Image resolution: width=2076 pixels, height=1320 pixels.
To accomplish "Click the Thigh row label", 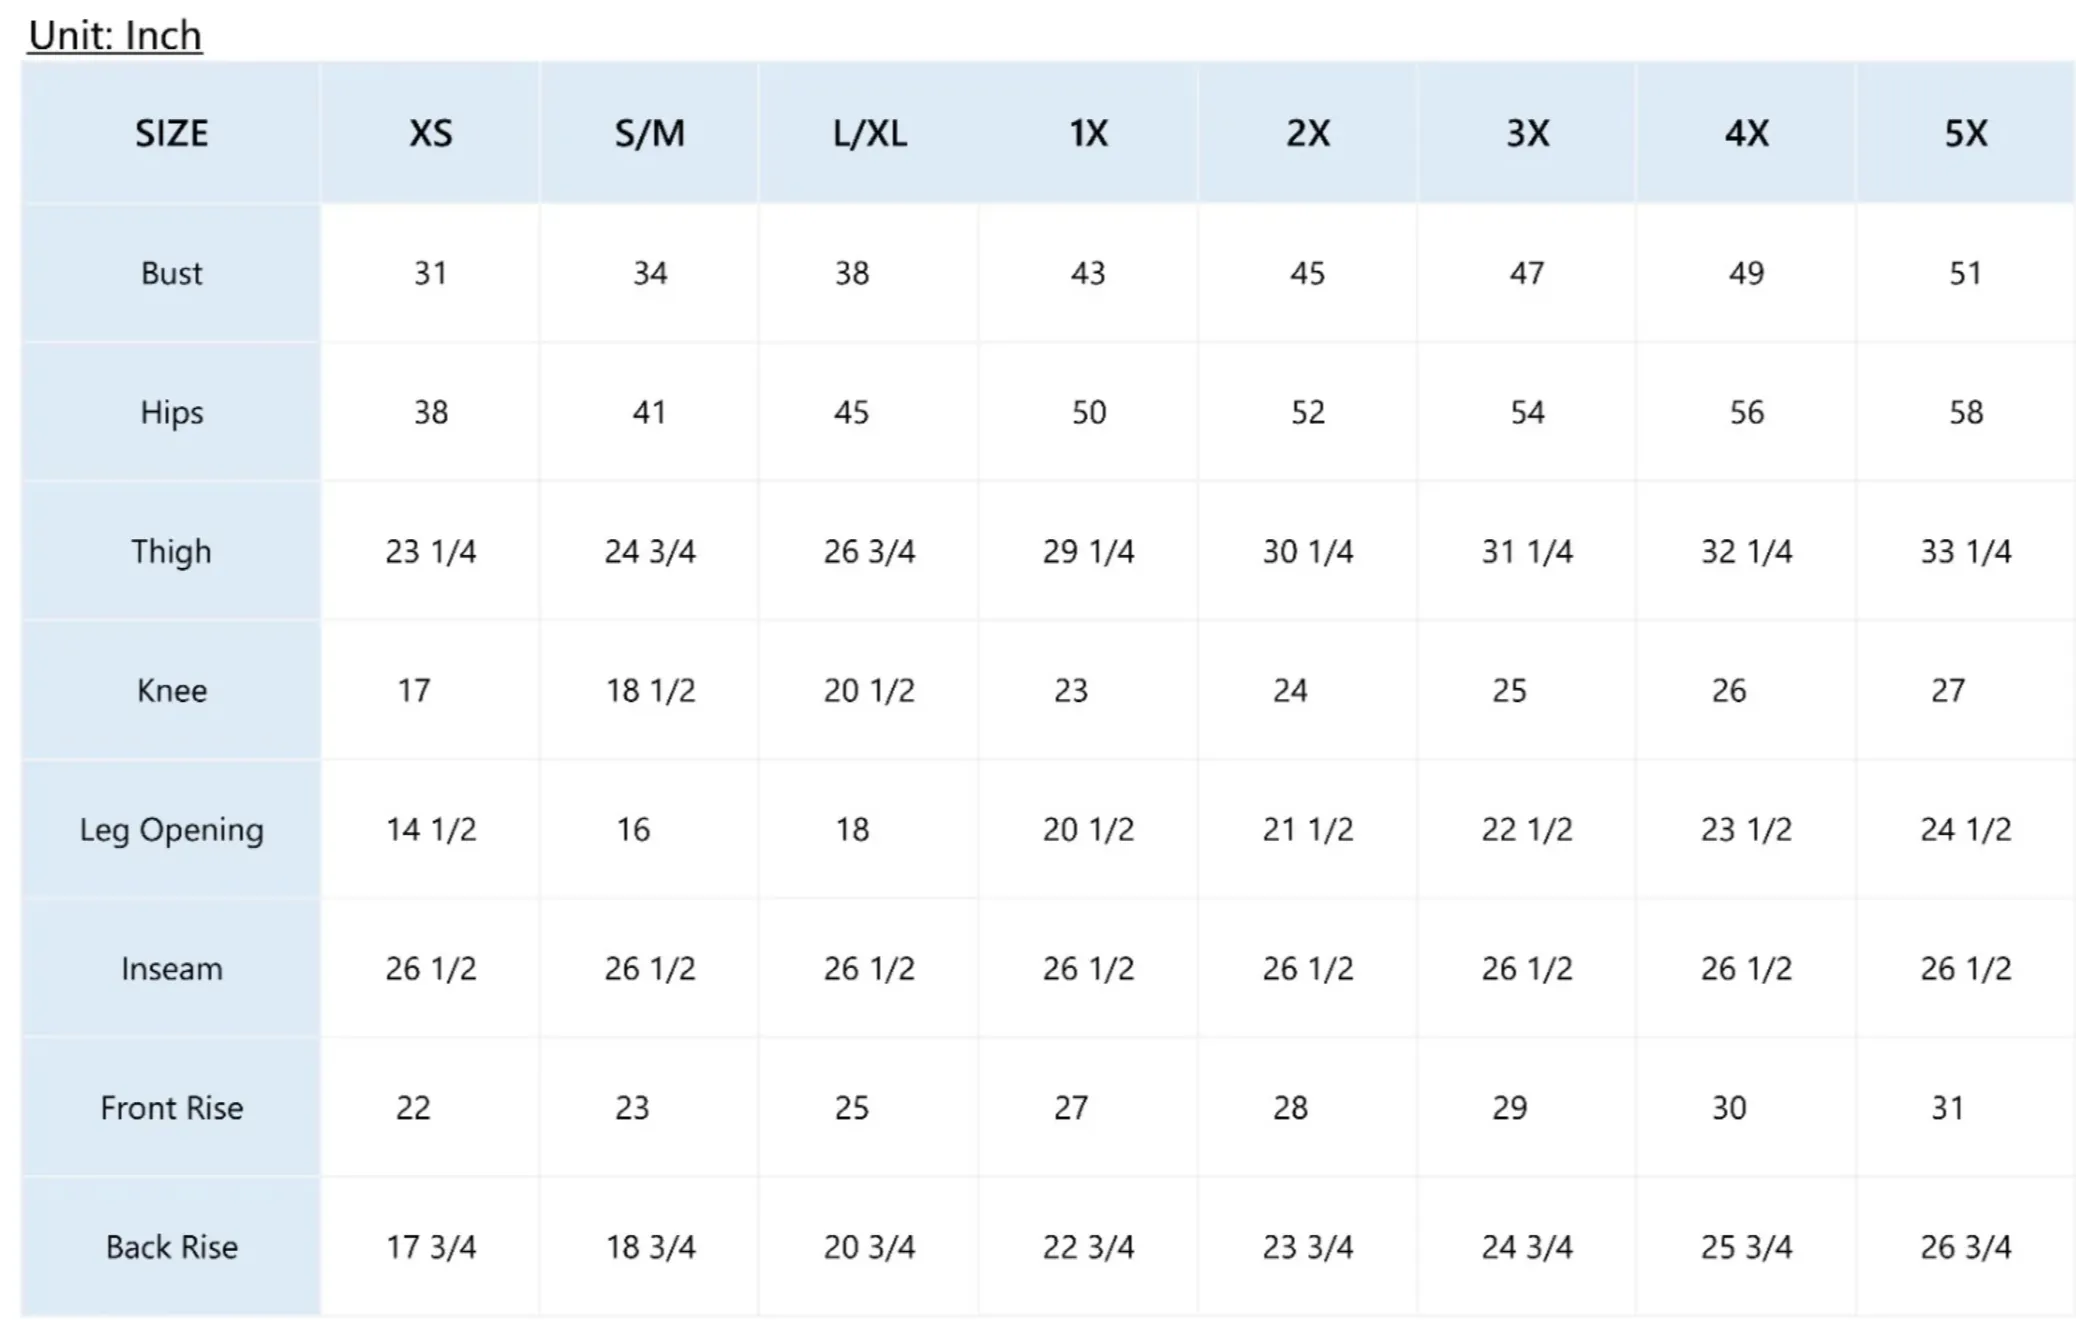I will point(171,551).
